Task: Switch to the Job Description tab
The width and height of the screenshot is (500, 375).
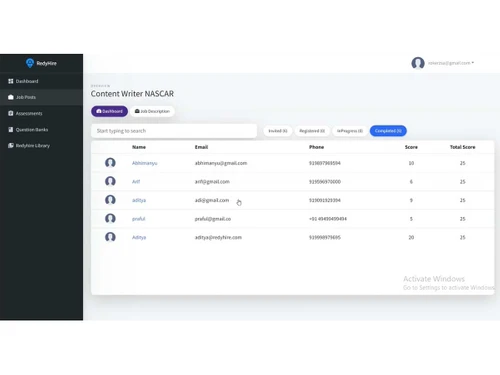Action: 152,111
